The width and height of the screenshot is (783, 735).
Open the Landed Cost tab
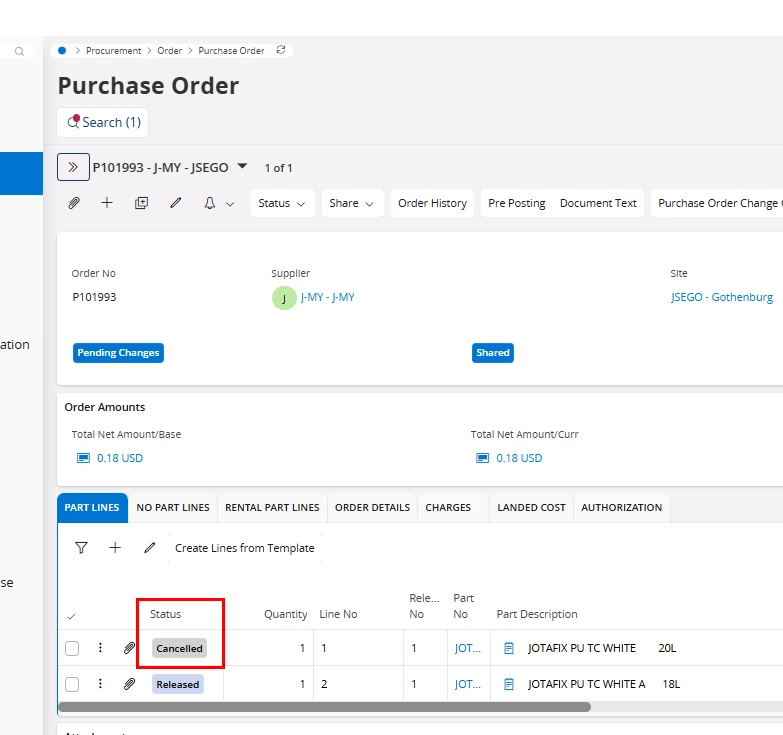[x=531, y=507]
